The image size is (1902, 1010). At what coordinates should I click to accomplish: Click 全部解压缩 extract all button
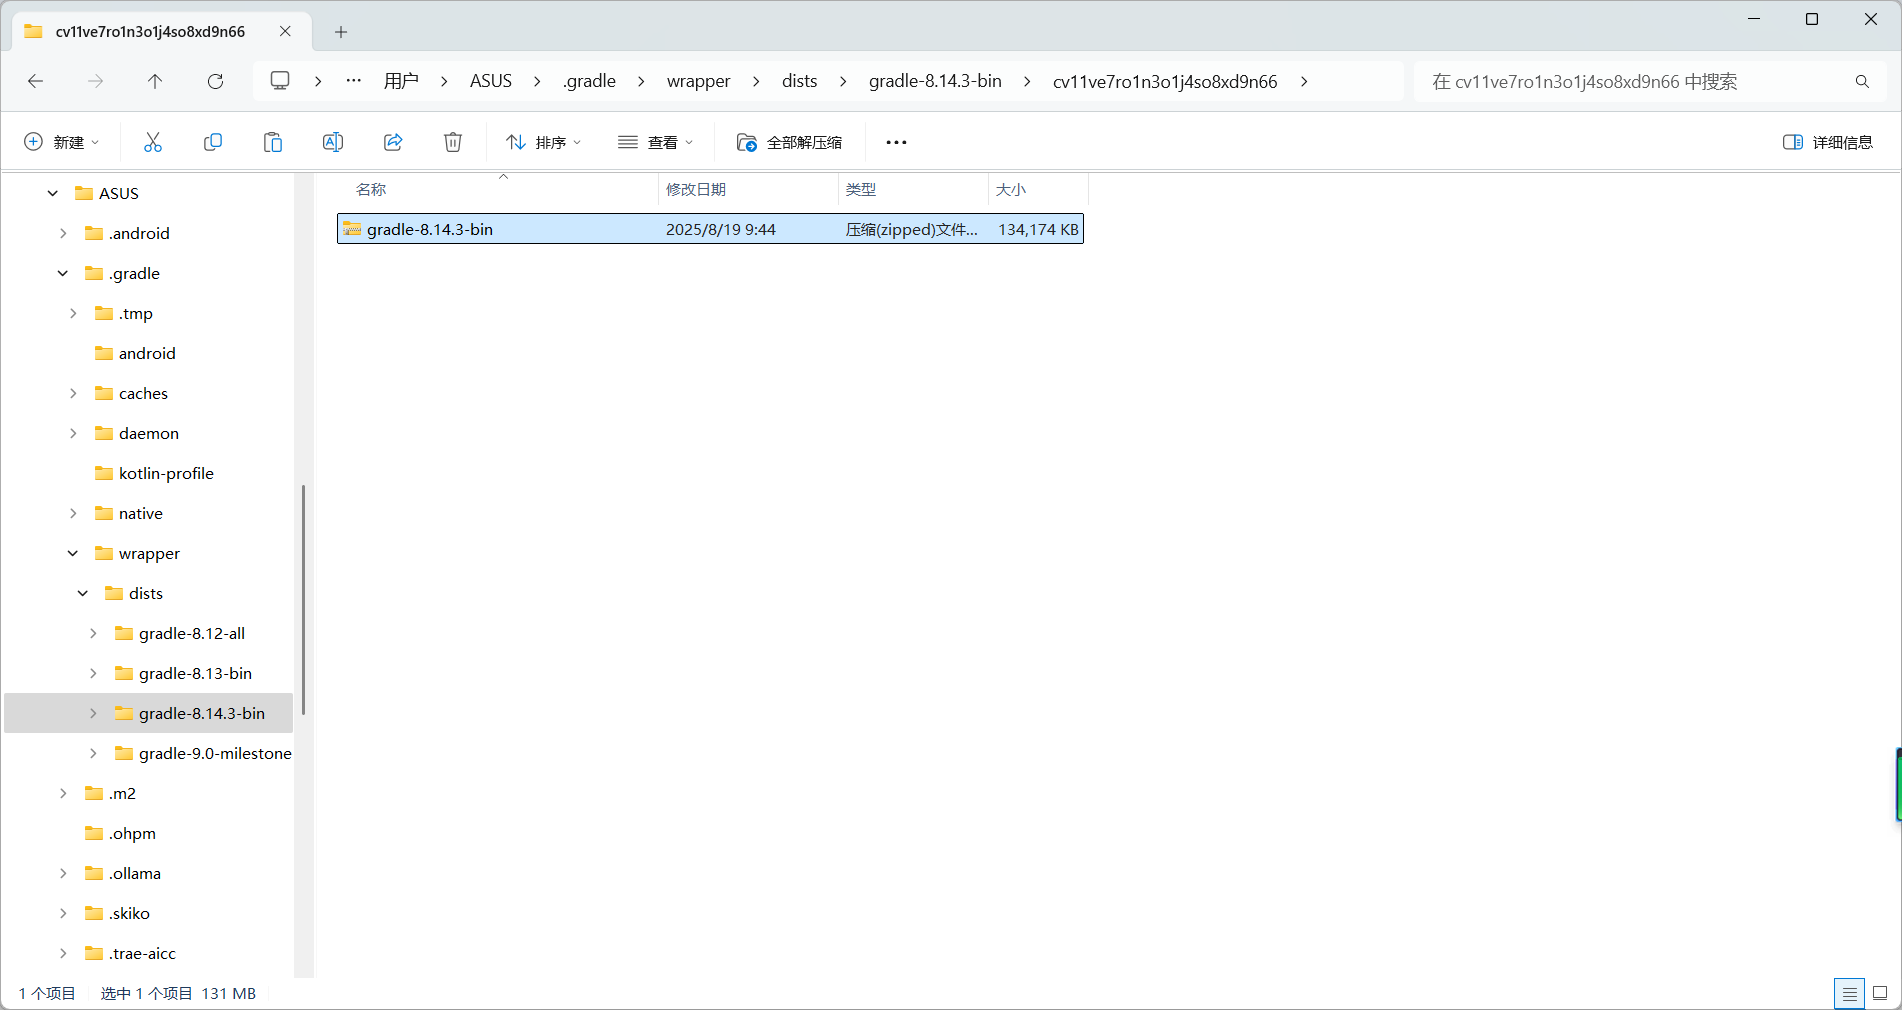(x=790, y=142)
